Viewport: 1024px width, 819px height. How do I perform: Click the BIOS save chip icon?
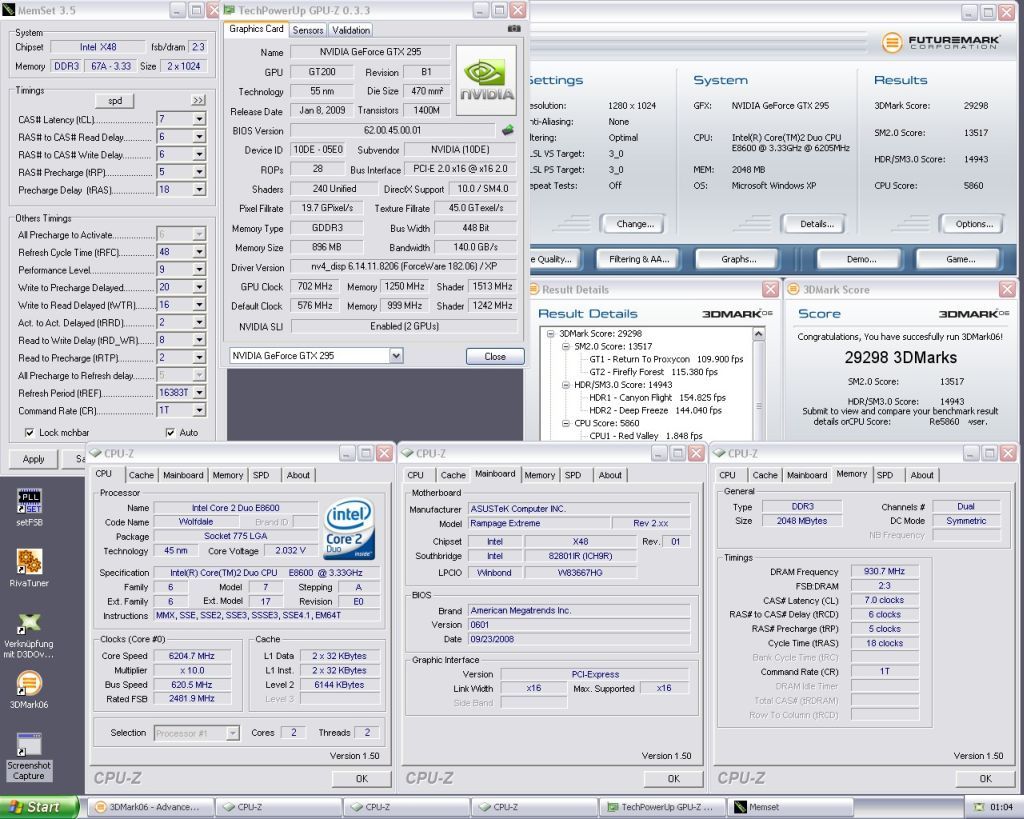(x=508, y=130)
